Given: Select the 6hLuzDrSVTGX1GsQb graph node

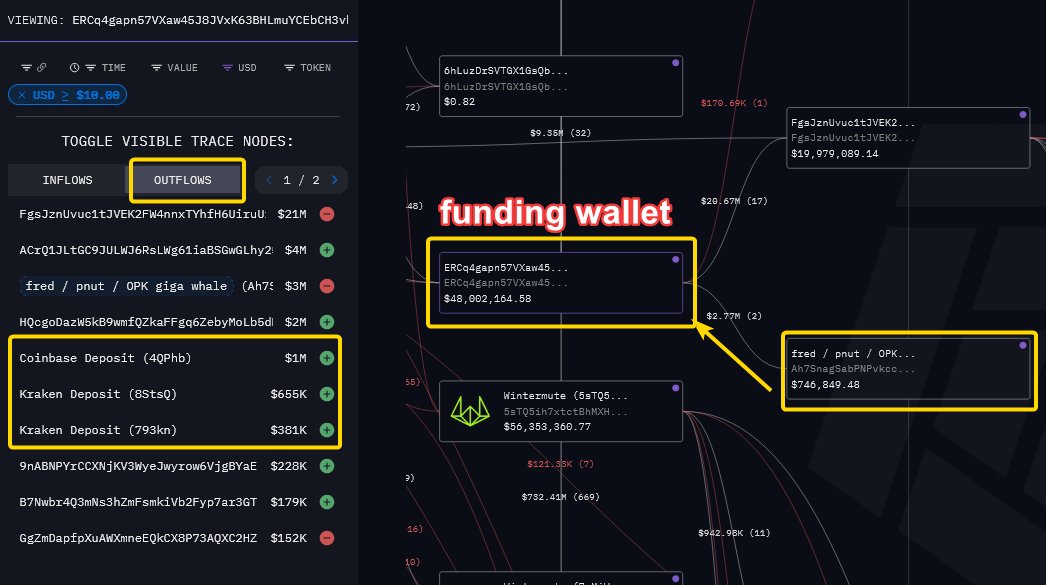Looking at the screenshot, I should [x=560, y=86].
